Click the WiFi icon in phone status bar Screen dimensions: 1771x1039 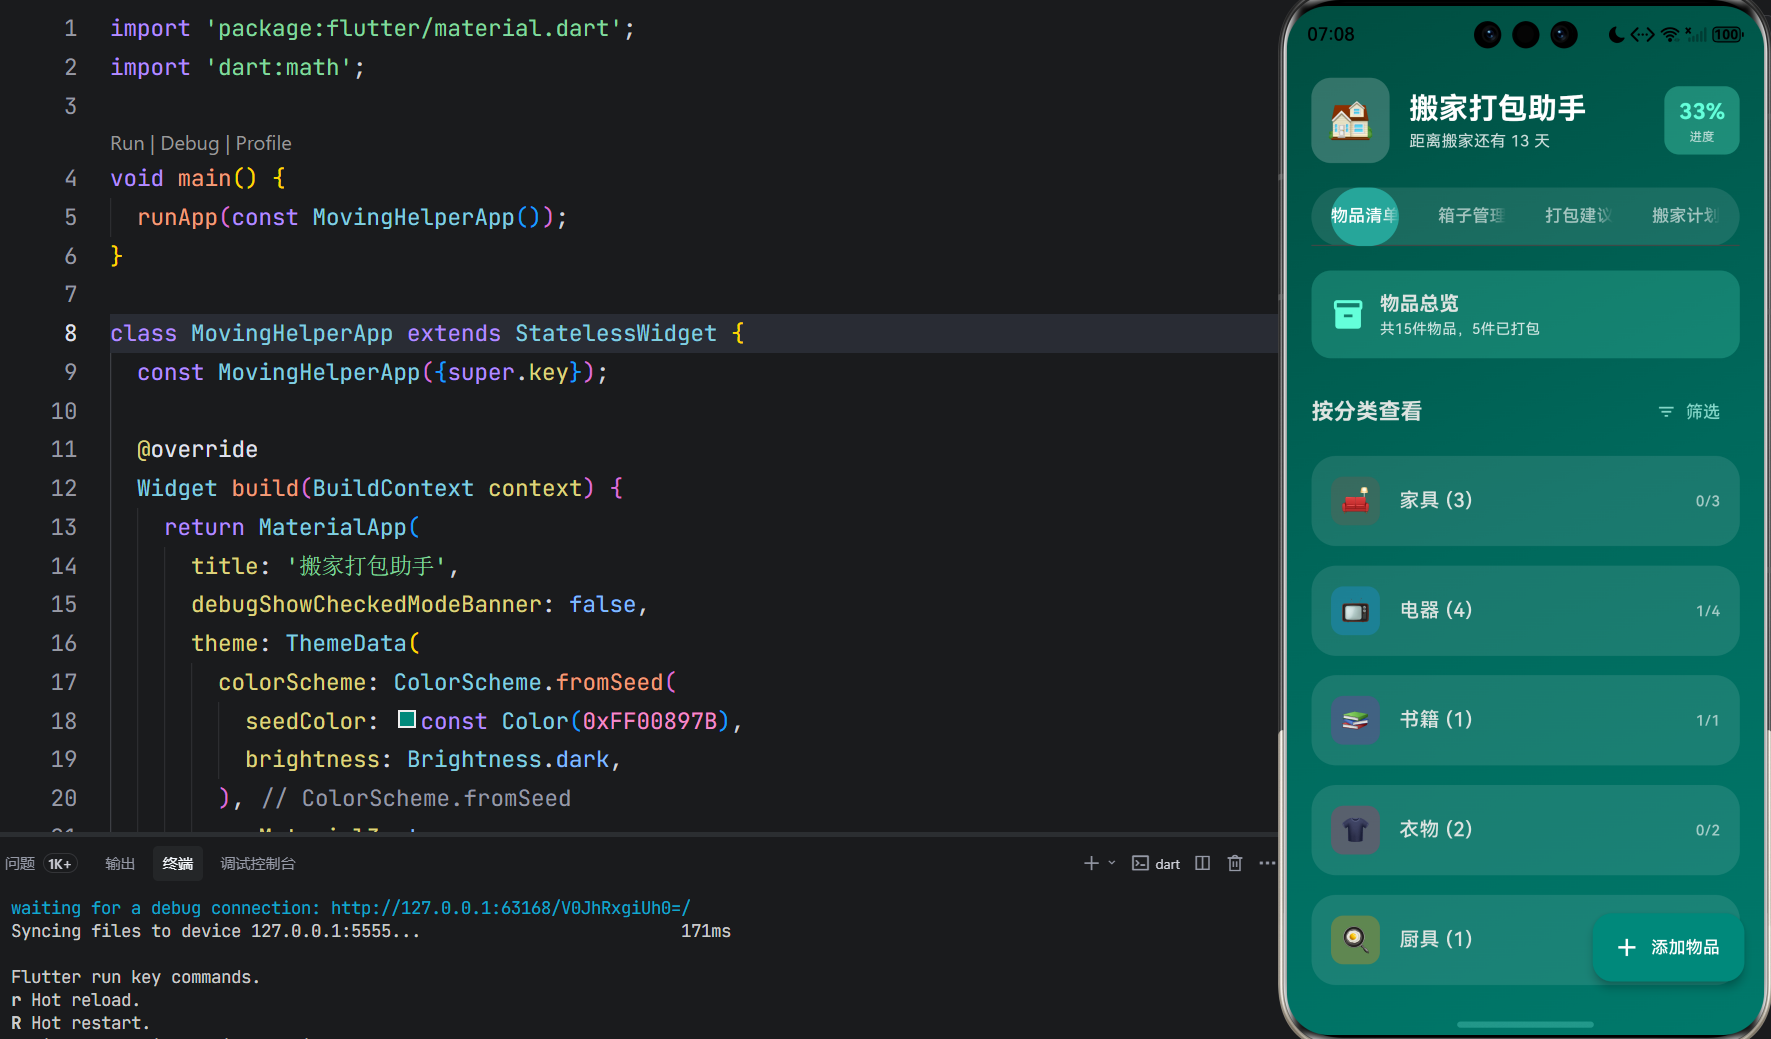point(1670,35)
